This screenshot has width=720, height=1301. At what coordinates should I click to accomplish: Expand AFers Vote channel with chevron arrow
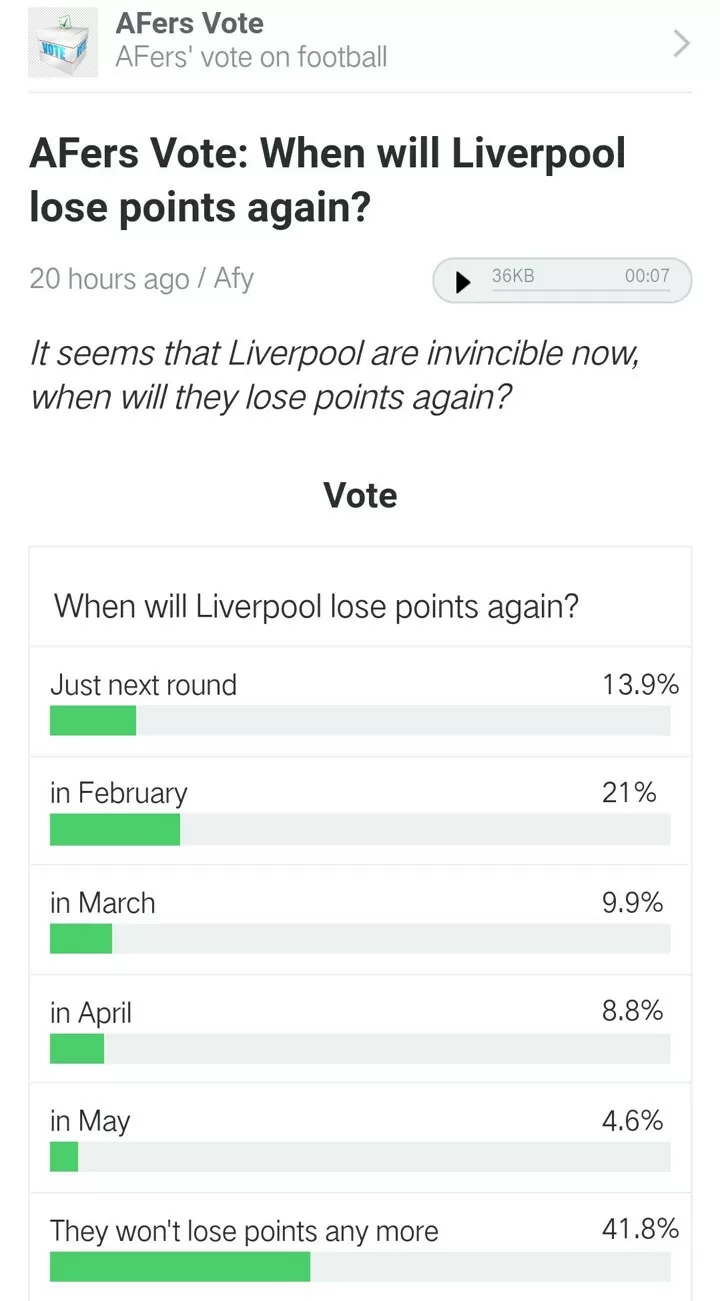[x=681, y=43]
